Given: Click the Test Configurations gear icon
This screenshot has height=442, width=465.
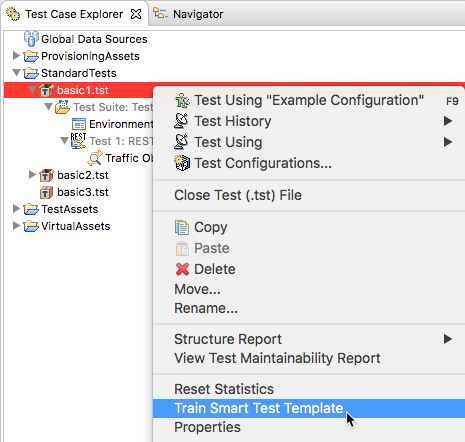Looking at the screenshot, I should pyautogui.click(x=182, y=163).
